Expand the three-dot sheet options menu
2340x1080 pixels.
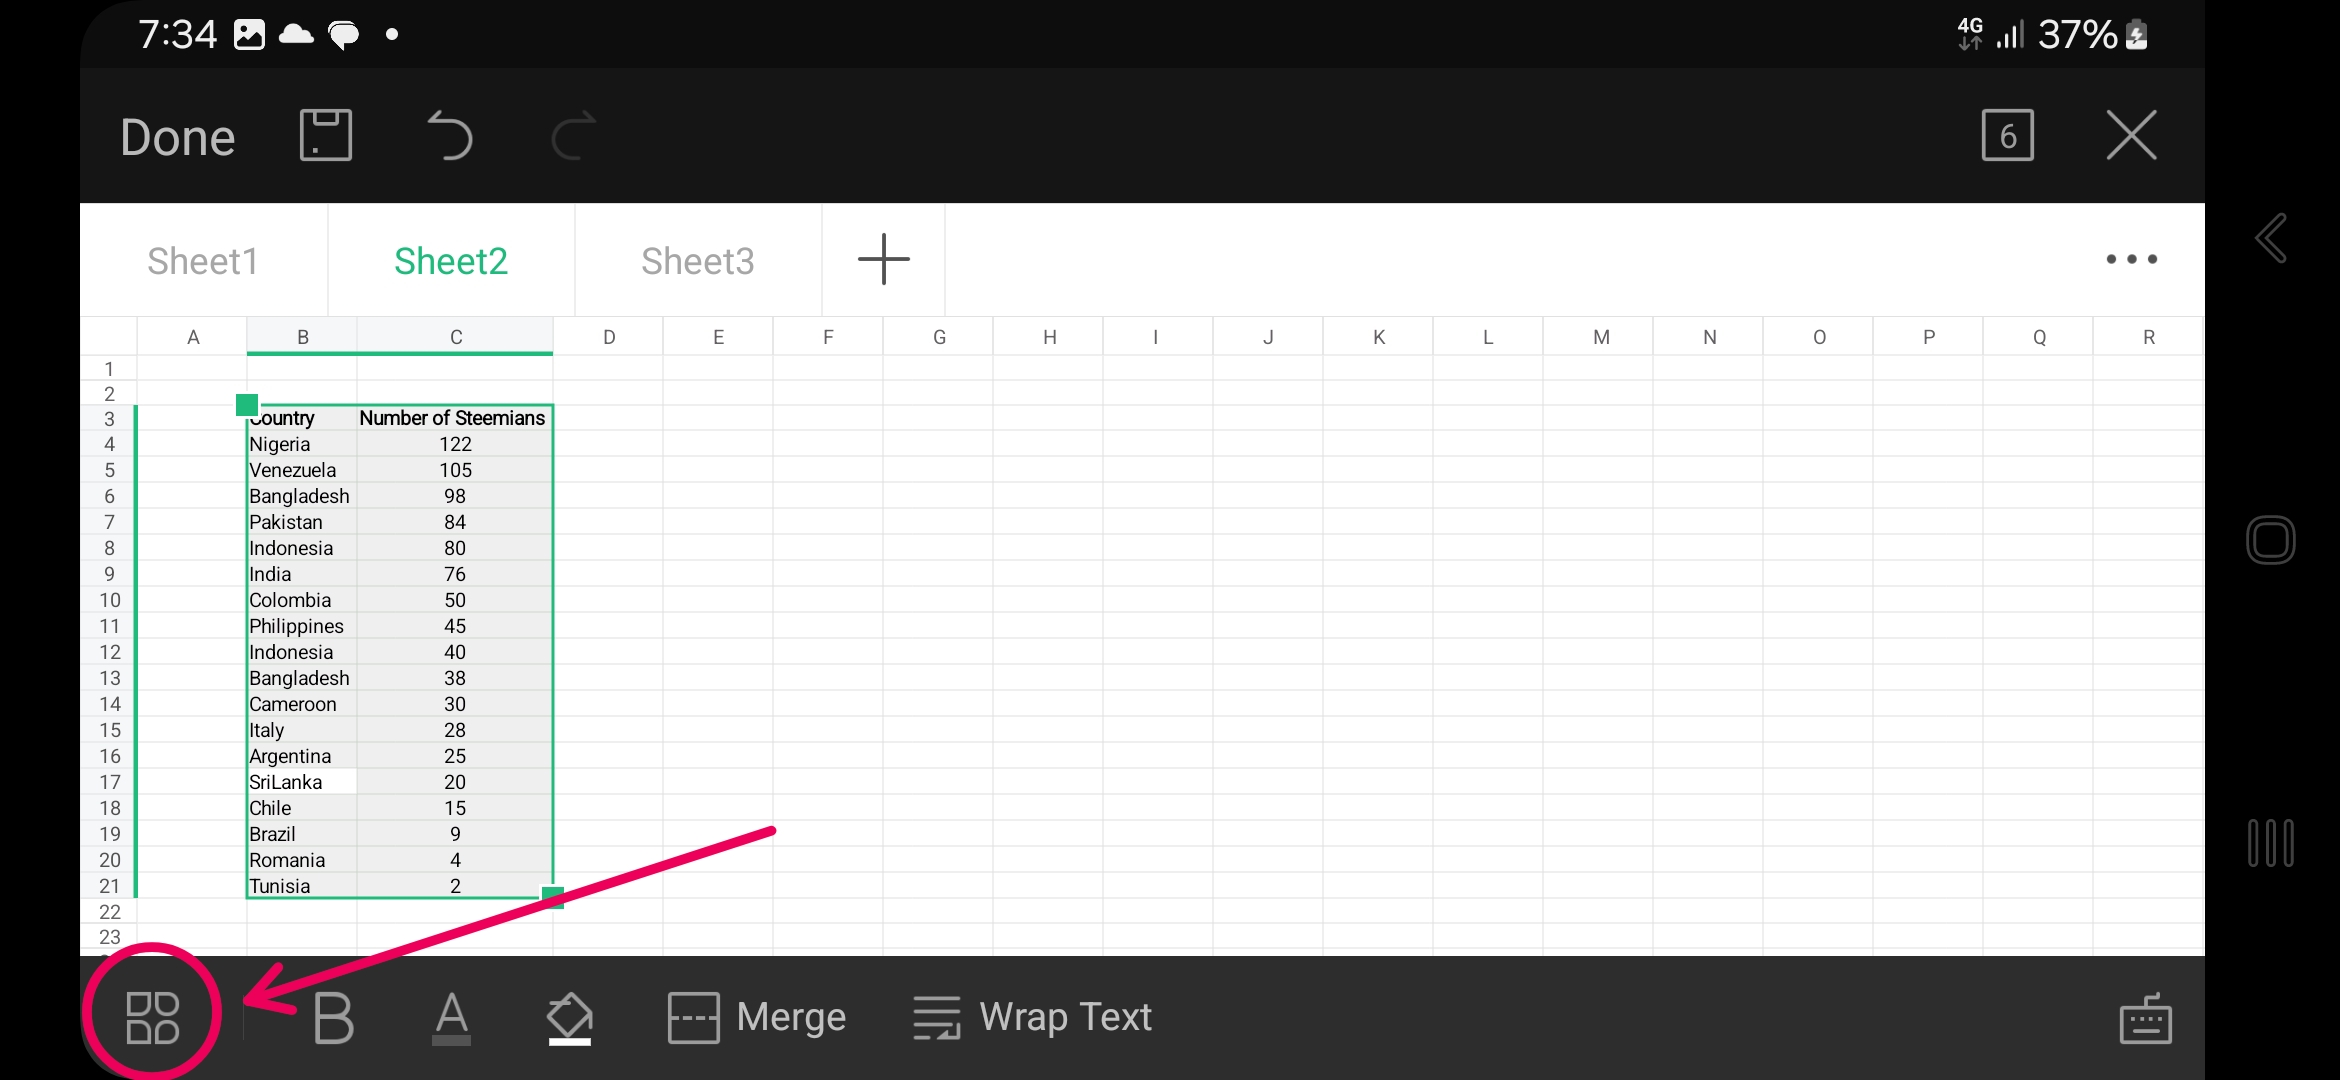(x=2131, y=259)
